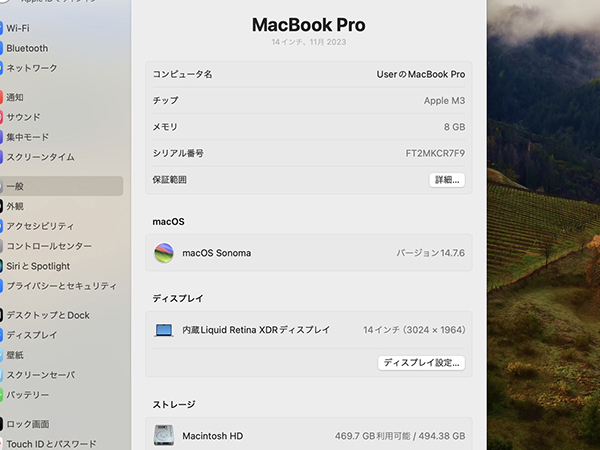Click serial number FT2MKCR7F9
Viewport: 600px width, 450px height.
(435, 153)
